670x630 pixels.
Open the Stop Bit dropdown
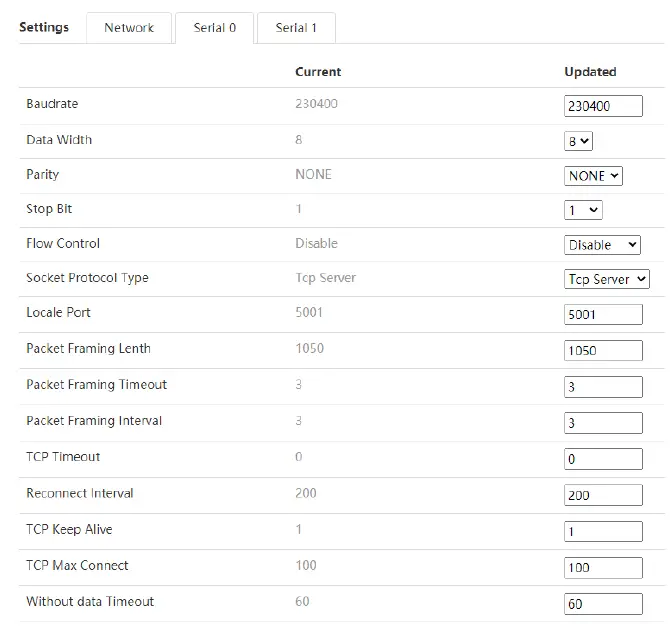coord(583,210)
